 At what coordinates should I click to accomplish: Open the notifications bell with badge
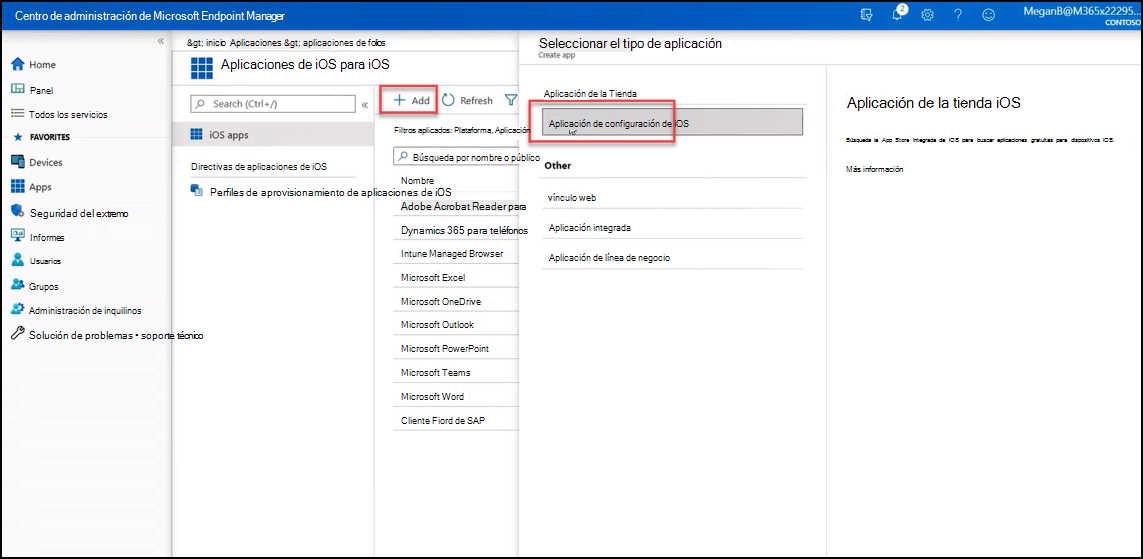coord(898,14)
